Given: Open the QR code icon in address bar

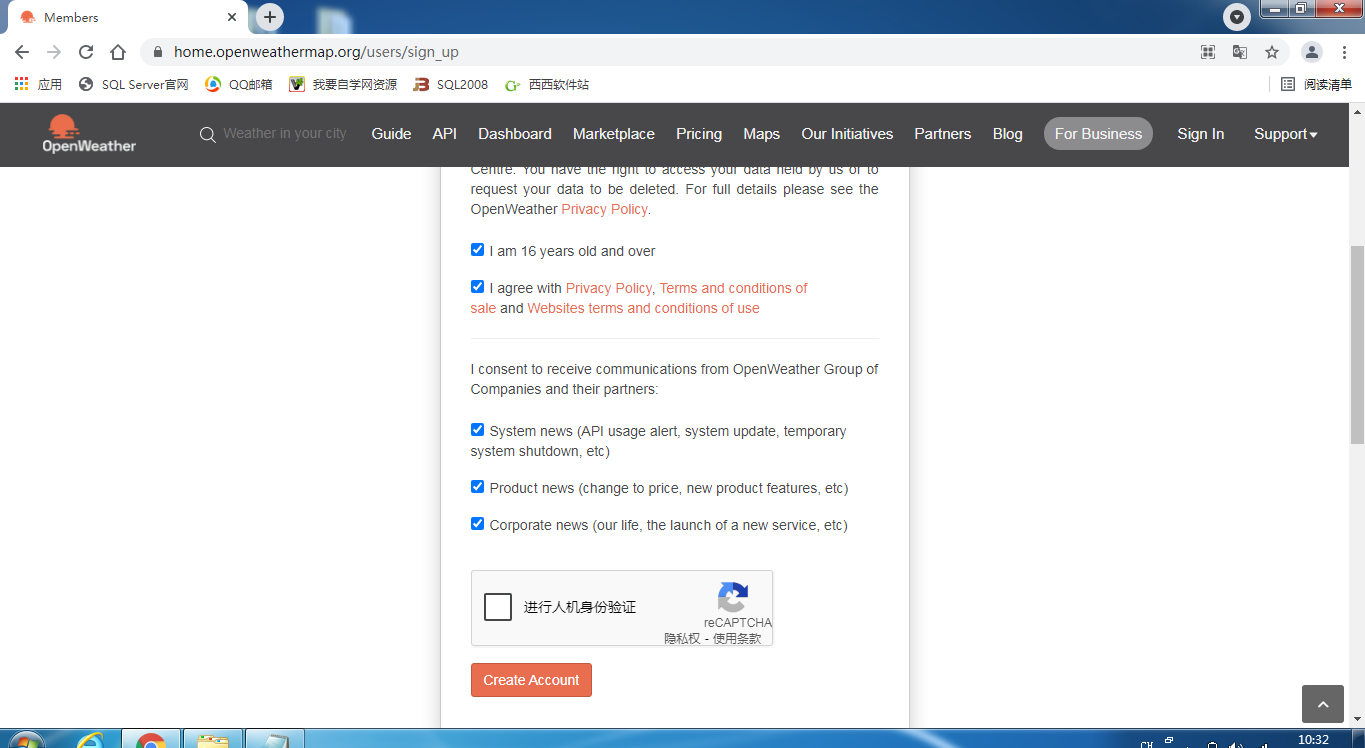Looking at the screenshot, I should (x=1208, y=52).
